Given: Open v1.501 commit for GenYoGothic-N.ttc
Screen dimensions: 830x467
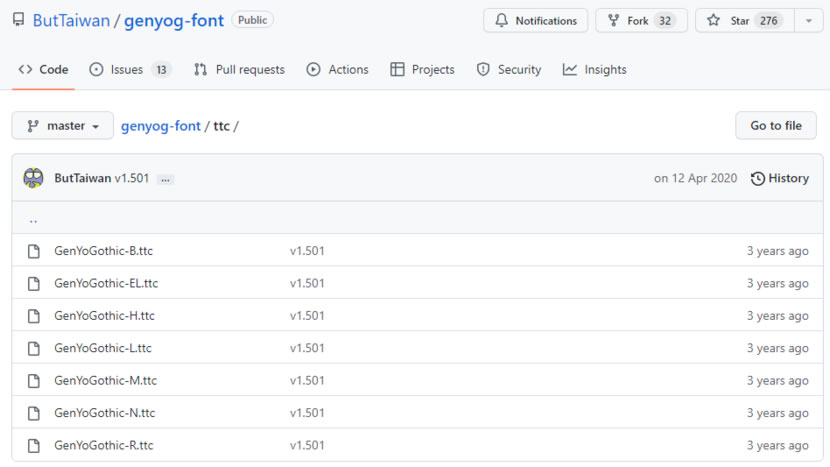Looking at the screenshot, I should point(307,412).
